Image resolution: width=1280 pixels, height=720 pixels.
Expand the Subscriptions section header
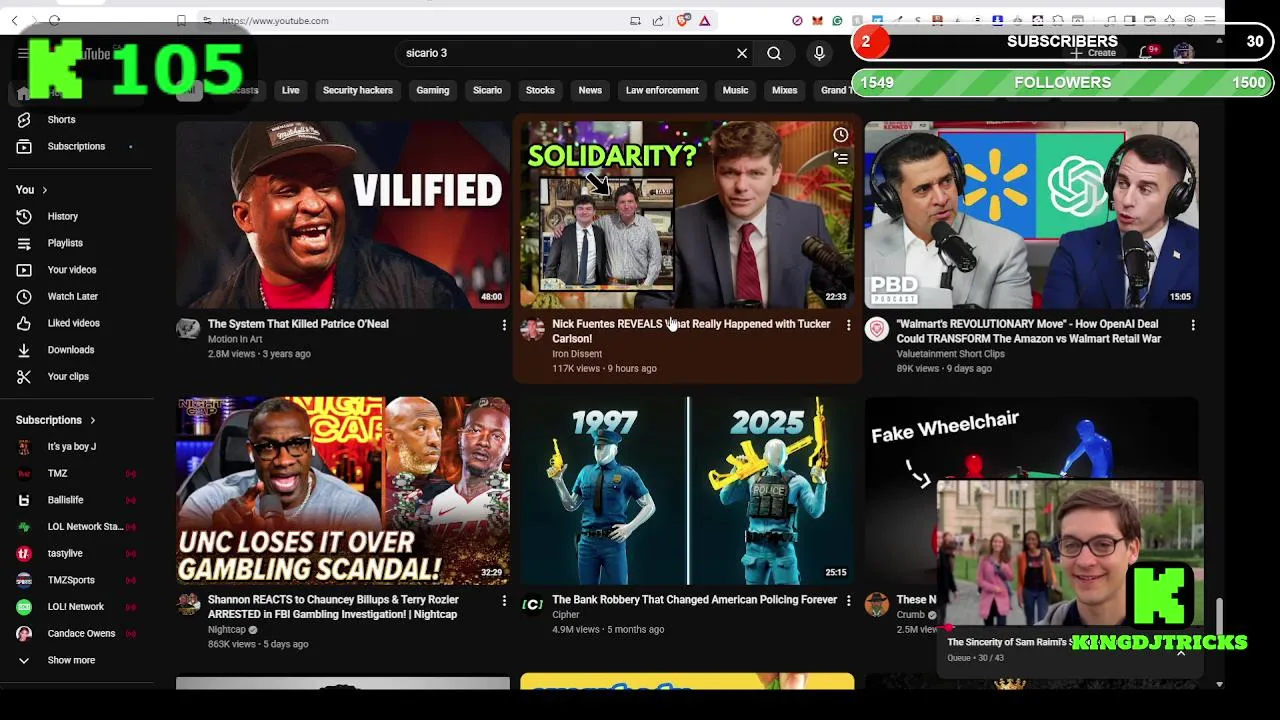[x=56, y=420]
